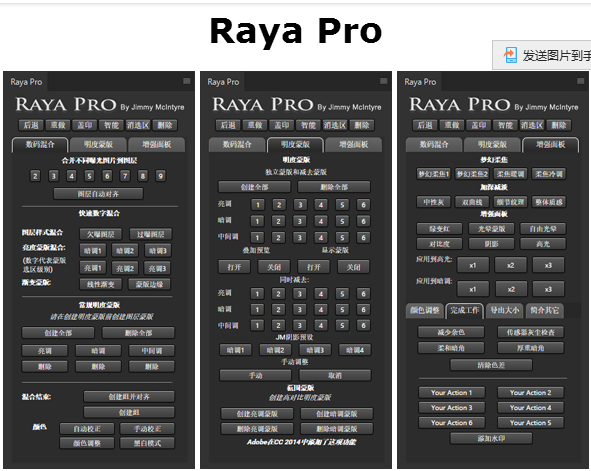Select exposure count 9 in merge row
The height and width of the screenshot is (471, 591).
pos(161,176)
